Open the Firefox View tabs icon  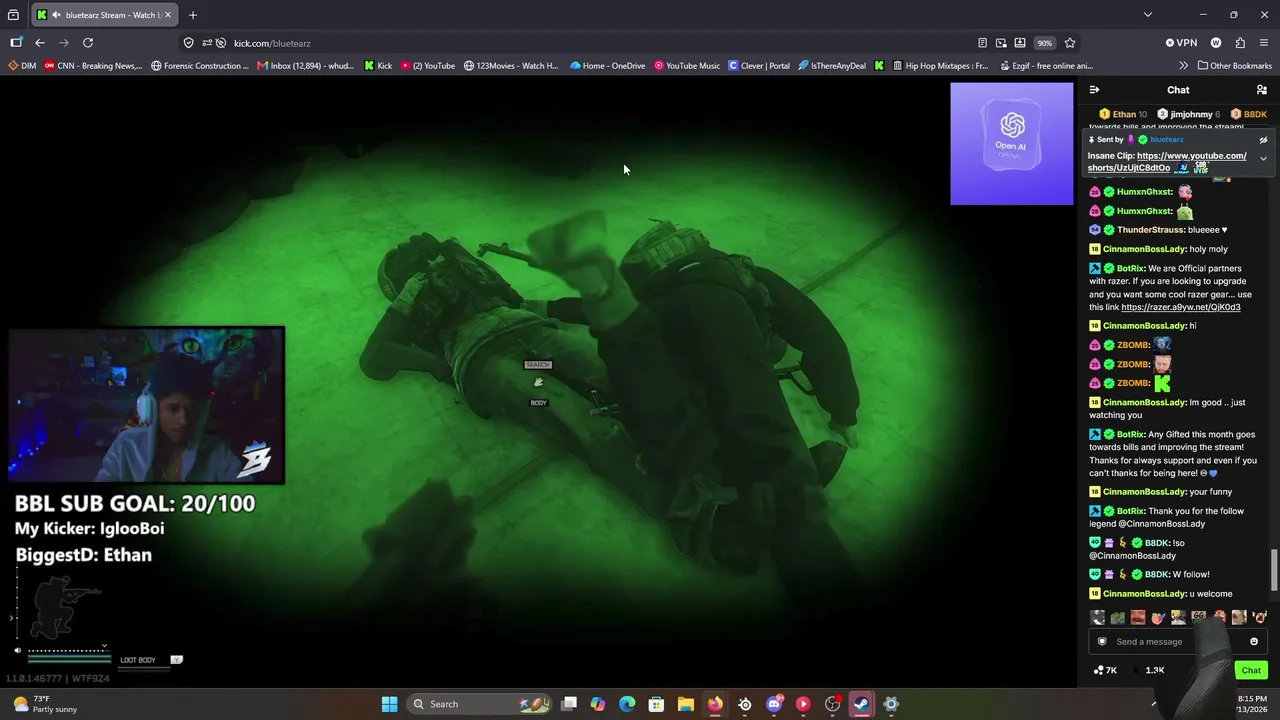[13, 15]
